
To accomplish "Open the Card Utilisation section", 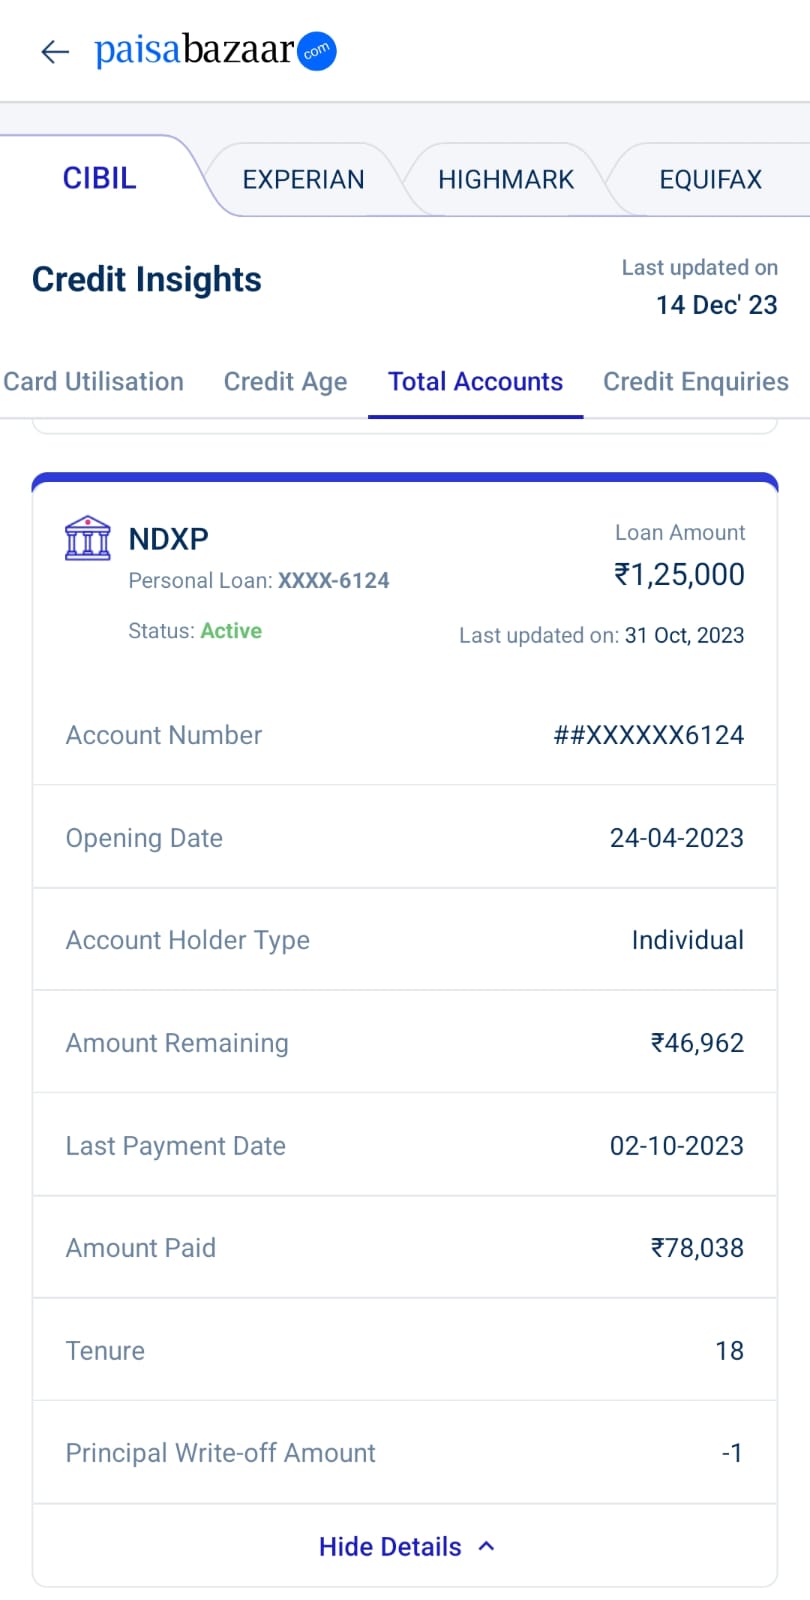I will (93, 382).
